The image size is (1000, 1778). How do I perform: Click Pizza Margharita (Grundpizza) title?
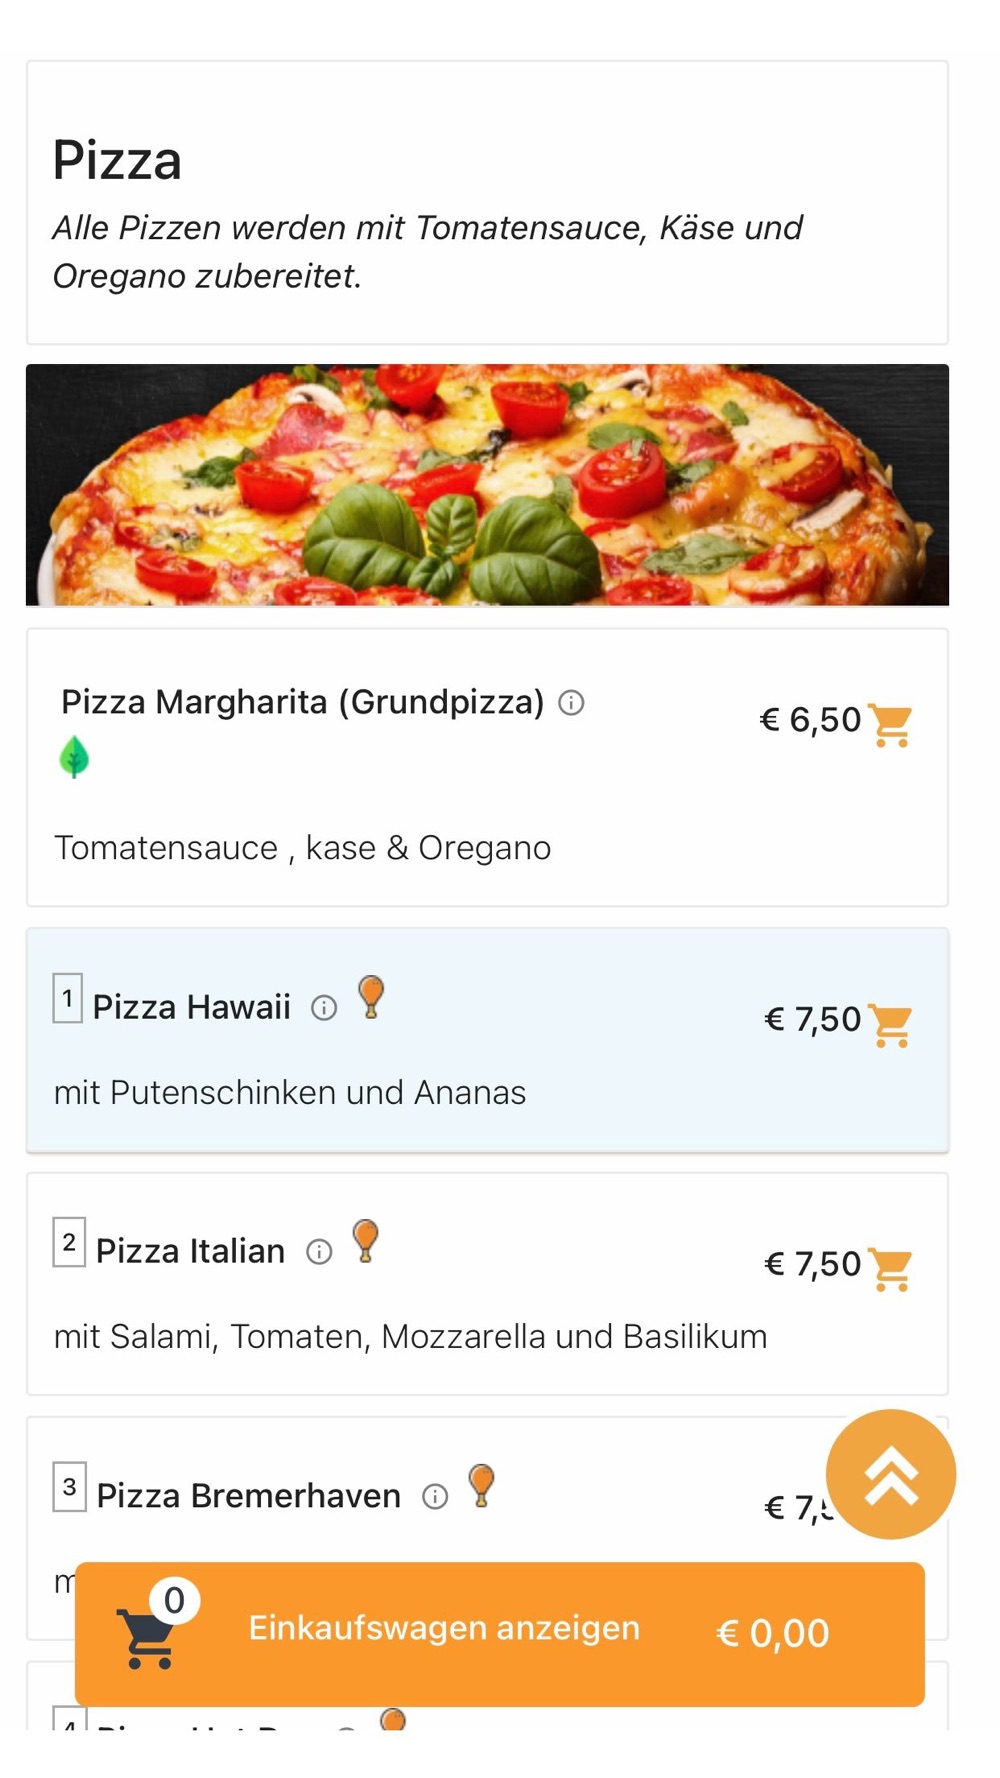tap(302, 702)
